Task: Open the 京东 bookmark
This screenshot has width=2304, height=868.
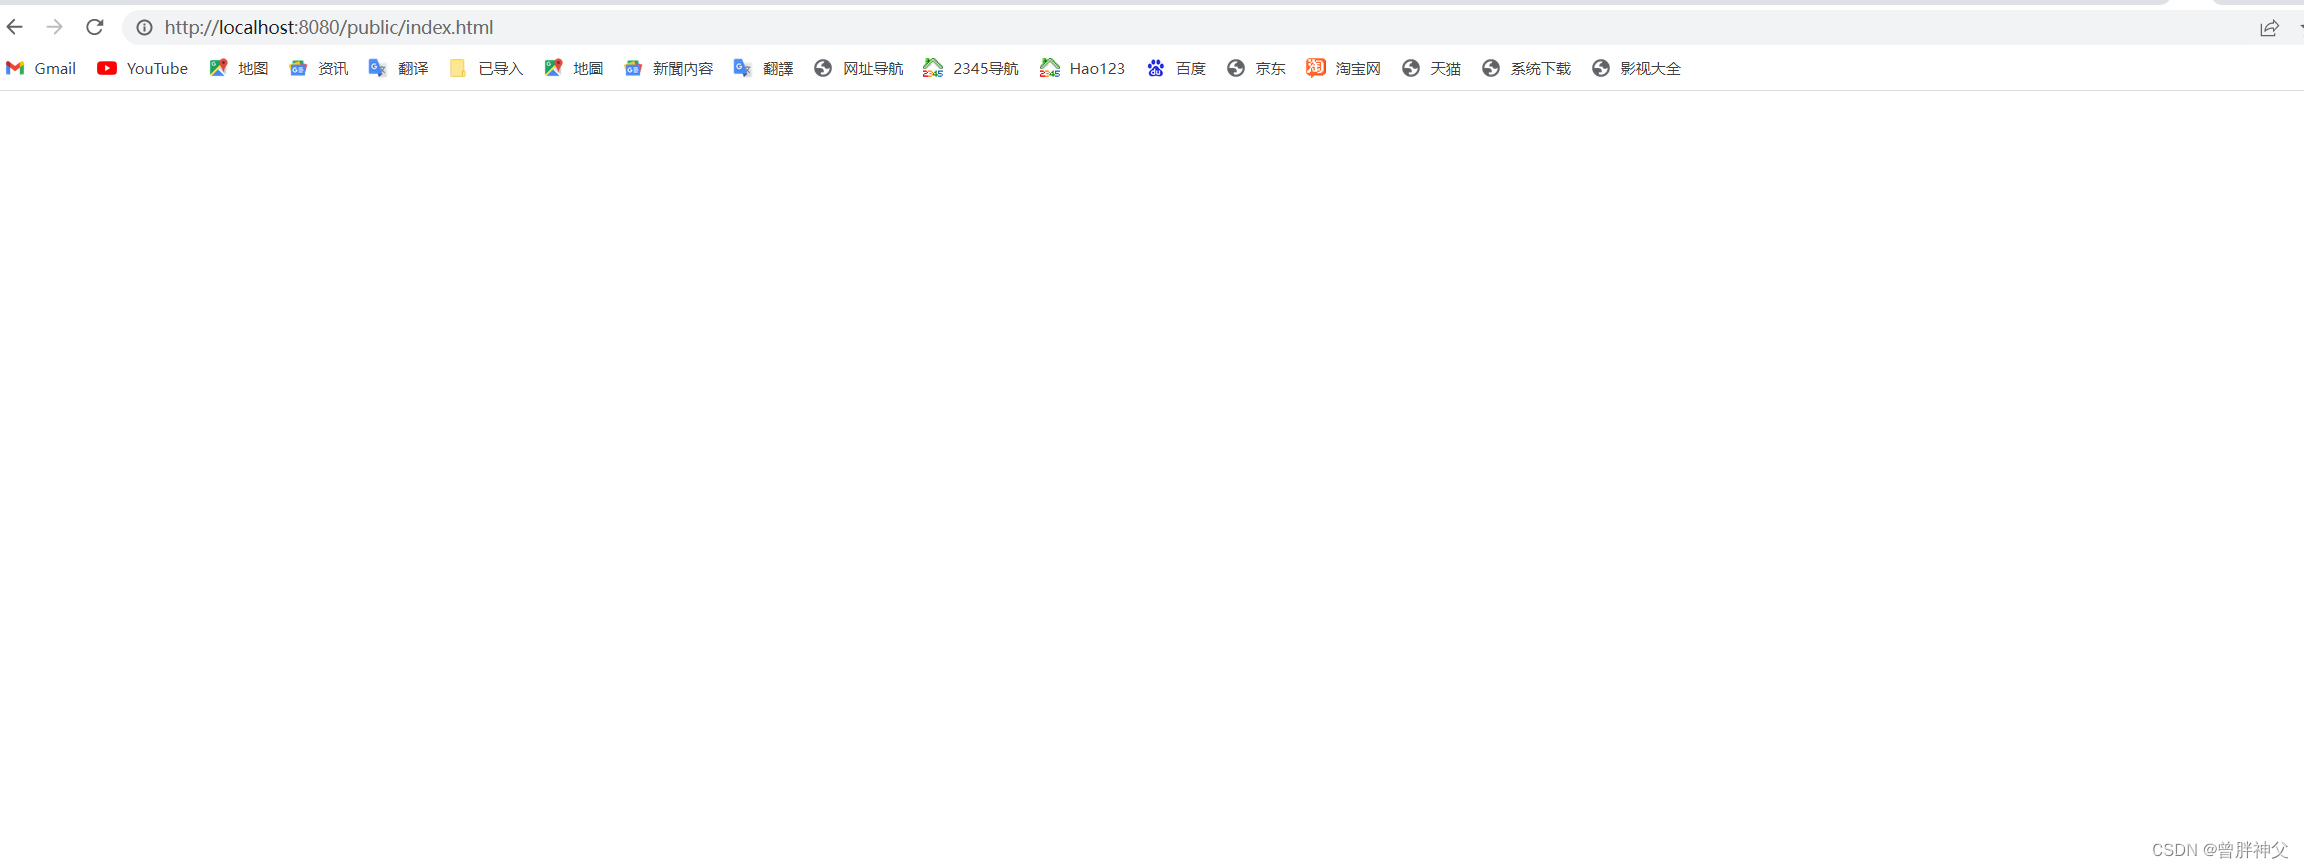Action: [1256, 68]
